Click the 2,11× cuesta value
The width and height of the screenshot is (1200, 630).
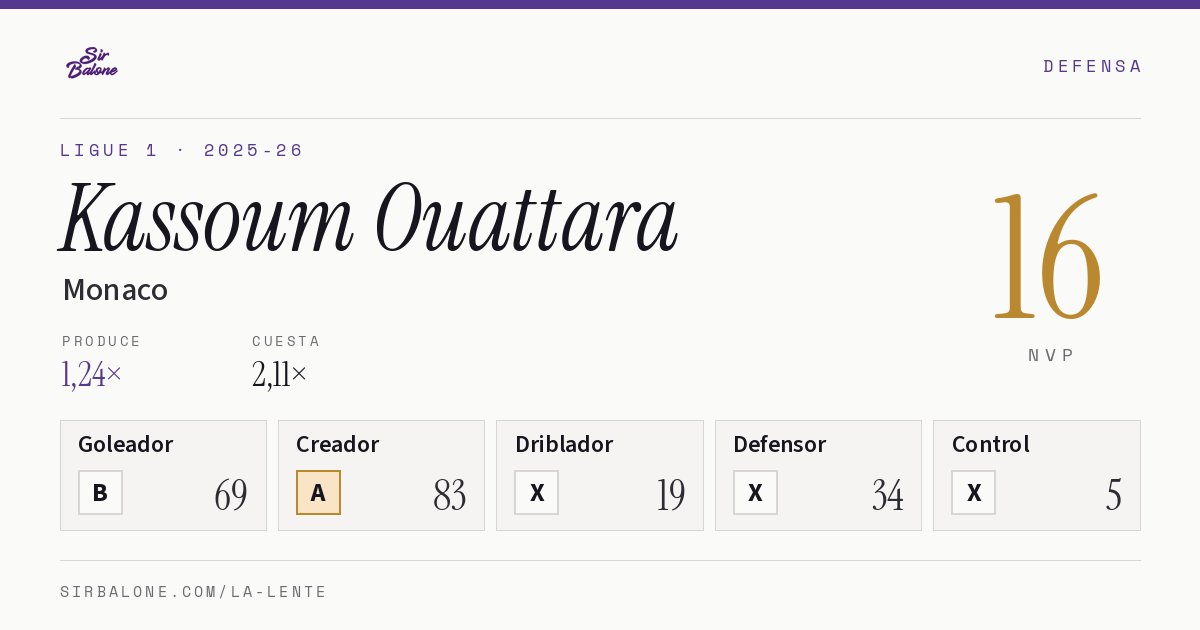pos(280,375)
